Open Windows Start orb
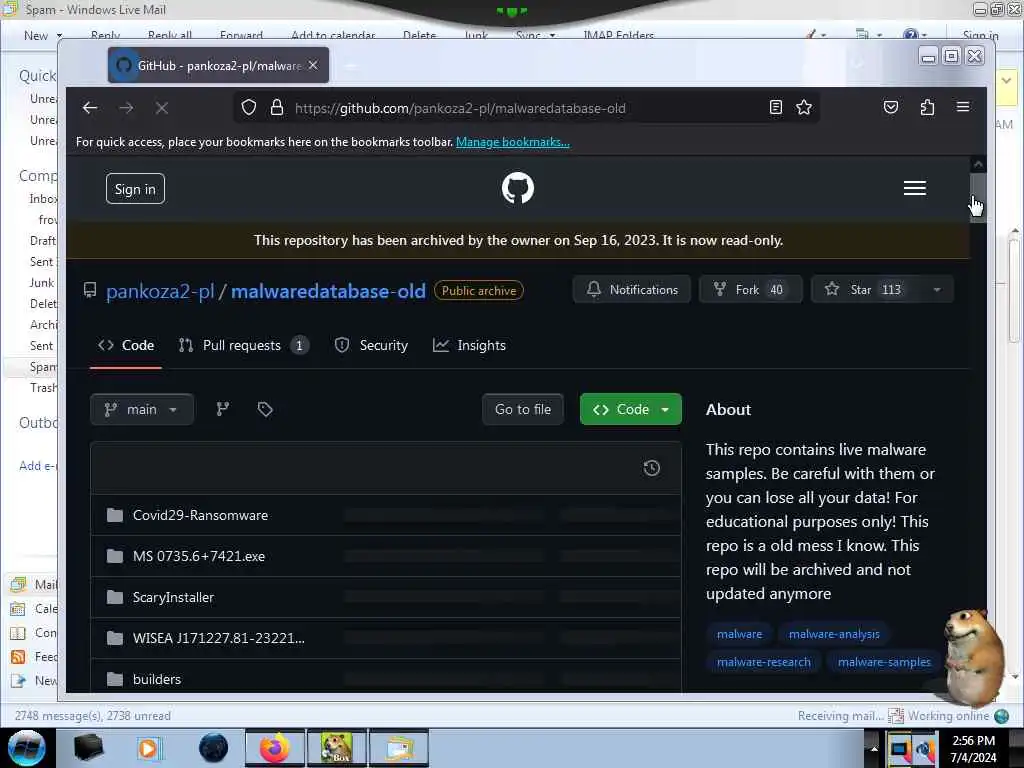The width and height of the screenshot is (1024, 768). pyautogui.click(x=26, y=748)
